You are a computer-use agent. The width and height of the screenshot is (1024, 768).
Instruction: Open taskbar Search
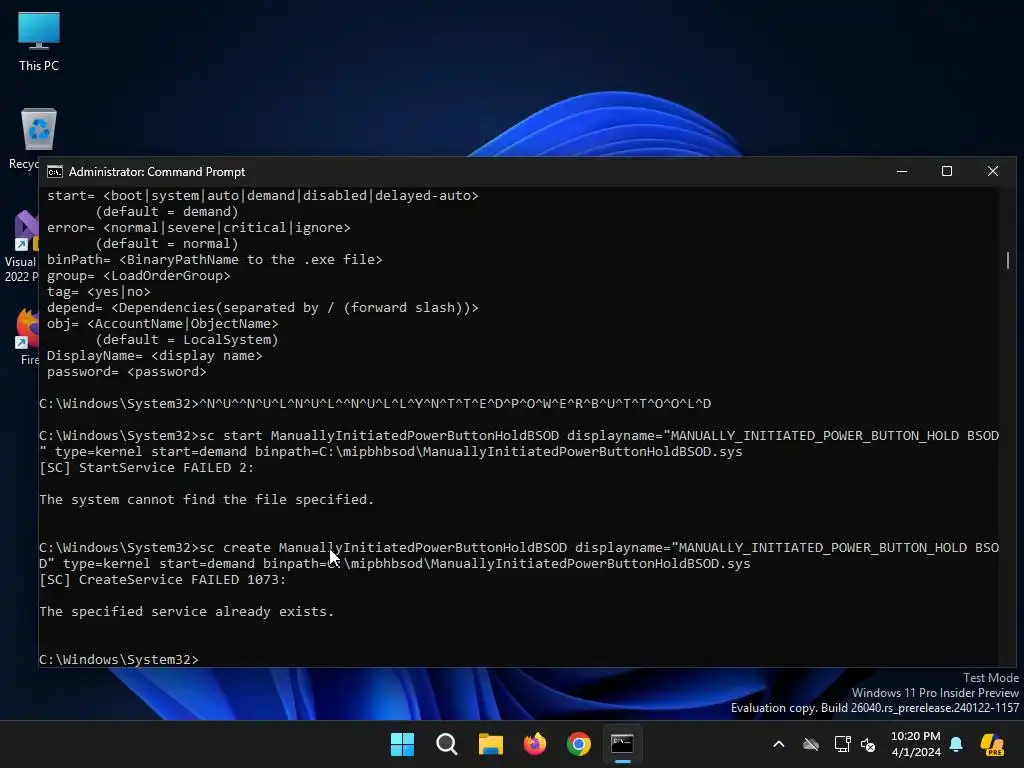tap(447, 744)
